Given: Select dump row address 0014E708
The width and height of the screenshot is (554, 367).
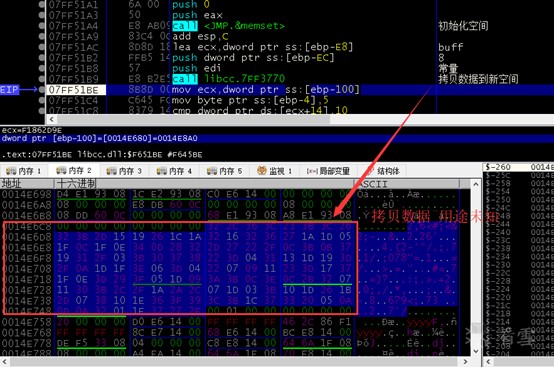Looking at the screenshot, I should tap(26, 268).
